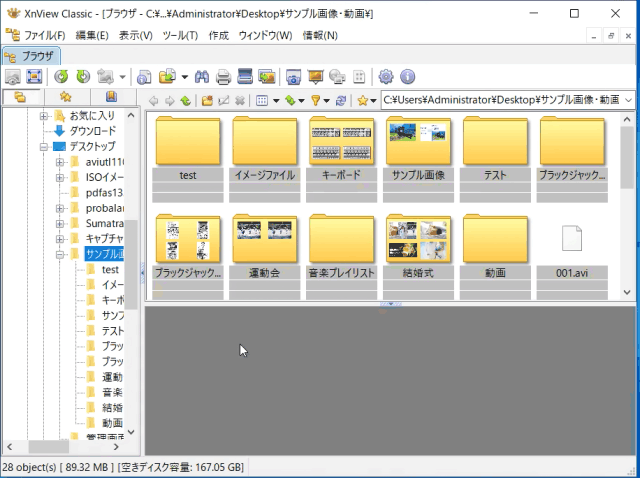Open the 情報(N) menu
This screenshot has width=640, height=478.
click(320, 36)
